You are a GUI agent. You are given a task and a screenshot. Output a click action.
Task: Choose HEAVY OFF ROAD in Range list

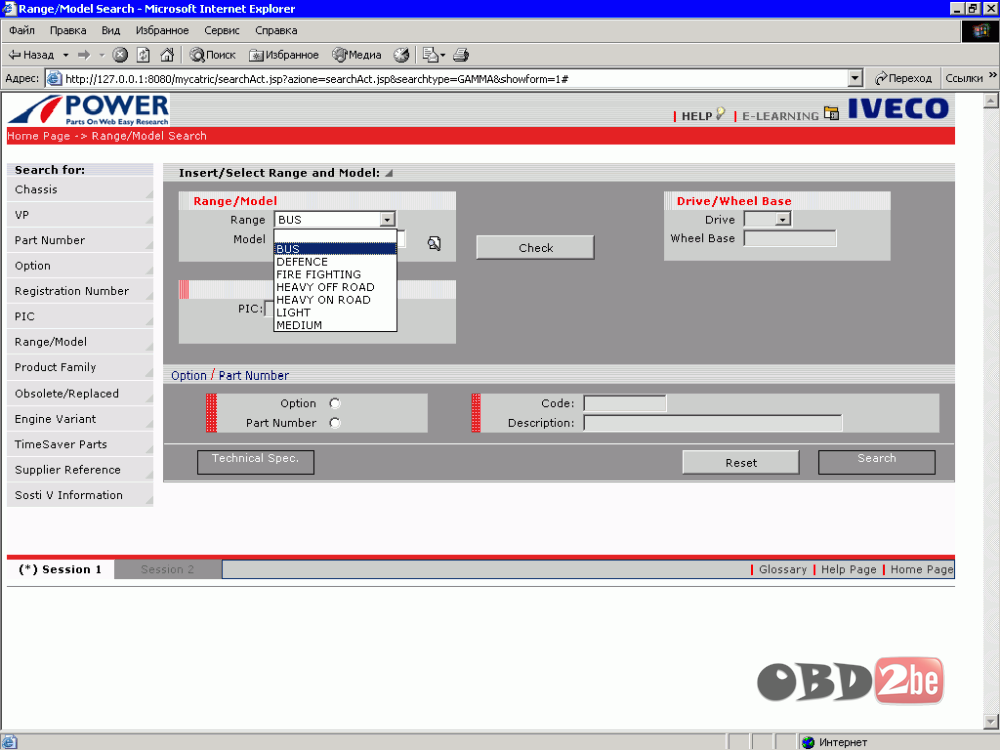click(335, 287)
